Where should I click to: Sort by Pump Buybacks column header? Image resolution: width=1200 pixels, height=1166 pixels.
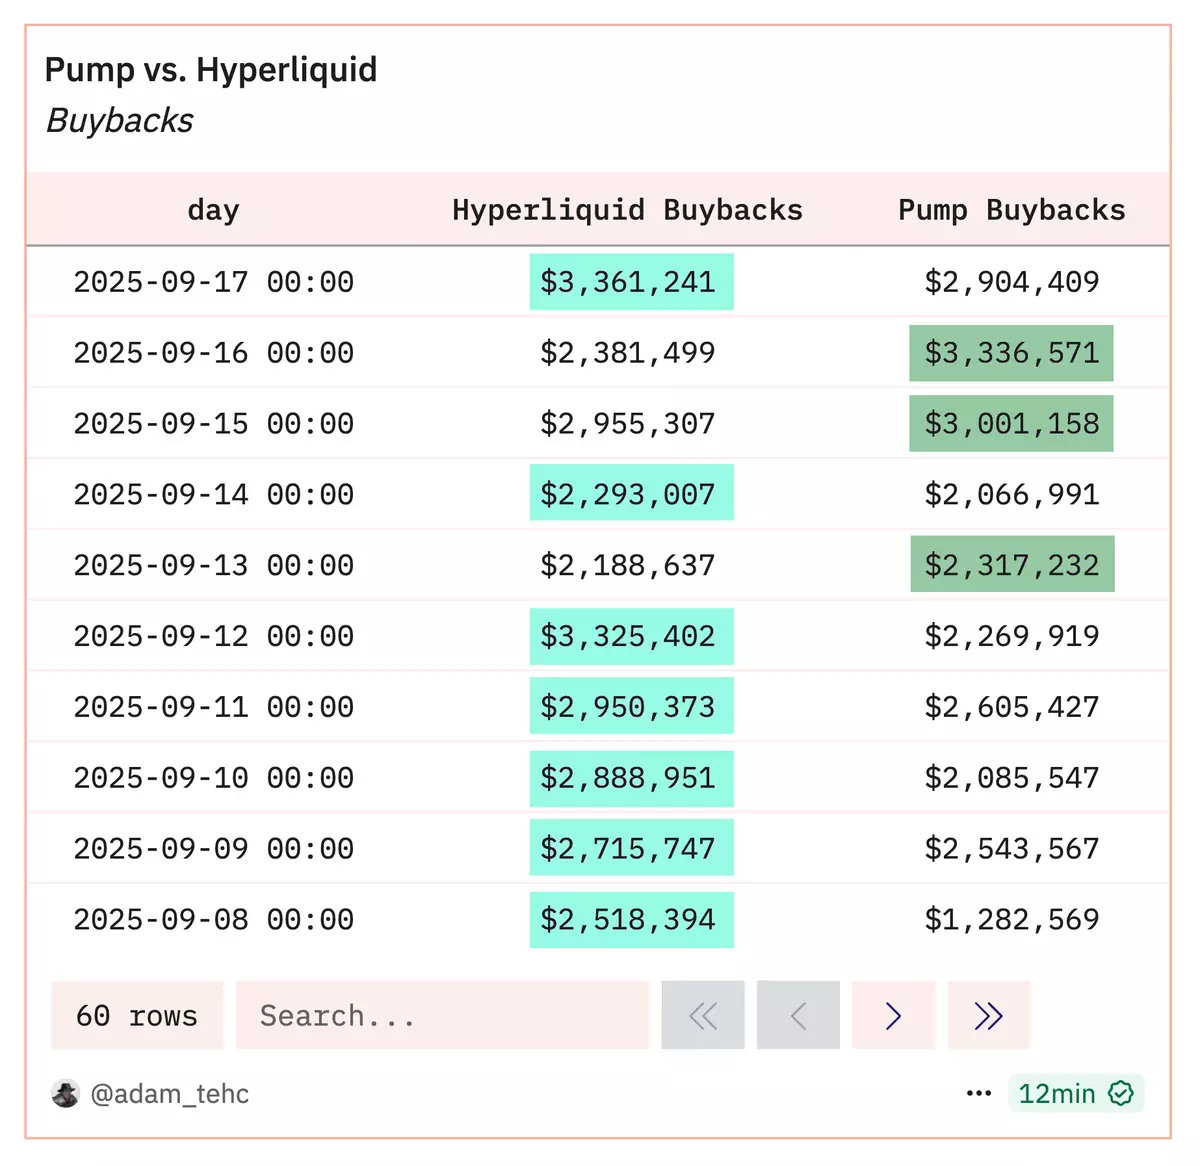(x=1011, y=210)
